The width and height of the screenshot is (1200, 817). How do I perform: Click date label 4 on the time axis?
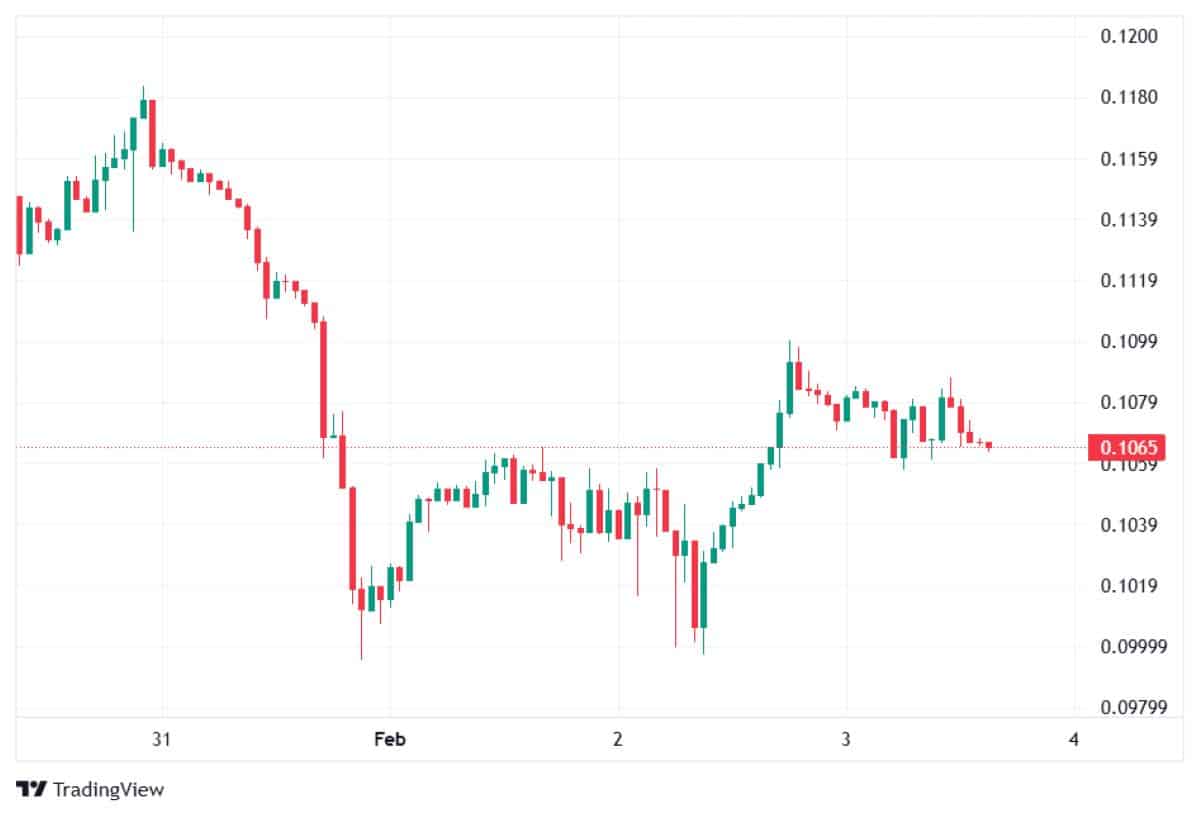[x=1074, y=740]
